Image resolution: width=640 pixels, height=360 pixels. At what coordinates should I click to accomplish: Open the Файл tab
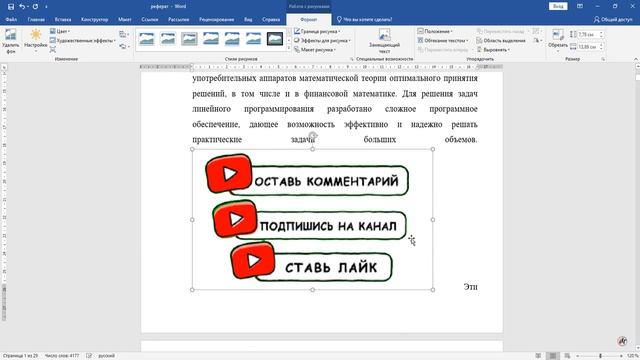(11, 19)
